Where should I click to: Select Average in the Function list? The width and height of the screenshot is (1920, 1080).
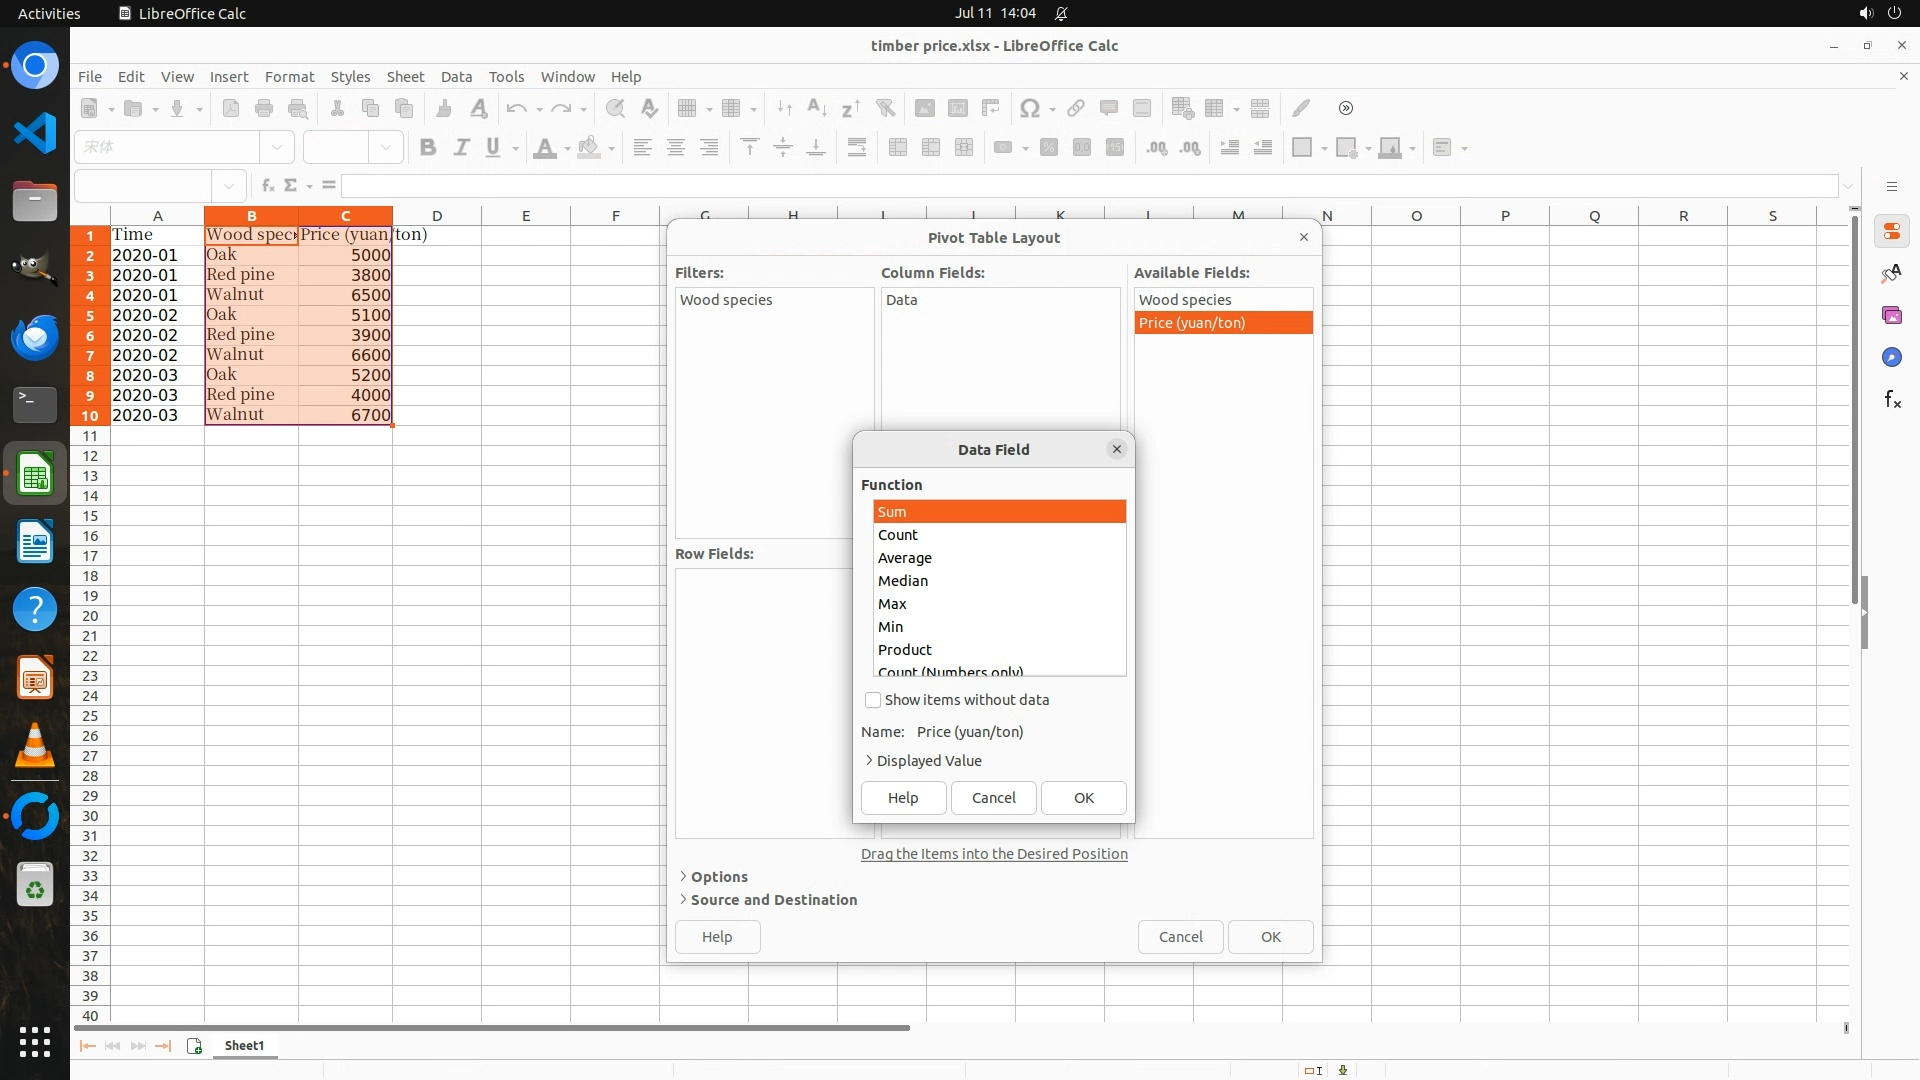tap(905, 558)
